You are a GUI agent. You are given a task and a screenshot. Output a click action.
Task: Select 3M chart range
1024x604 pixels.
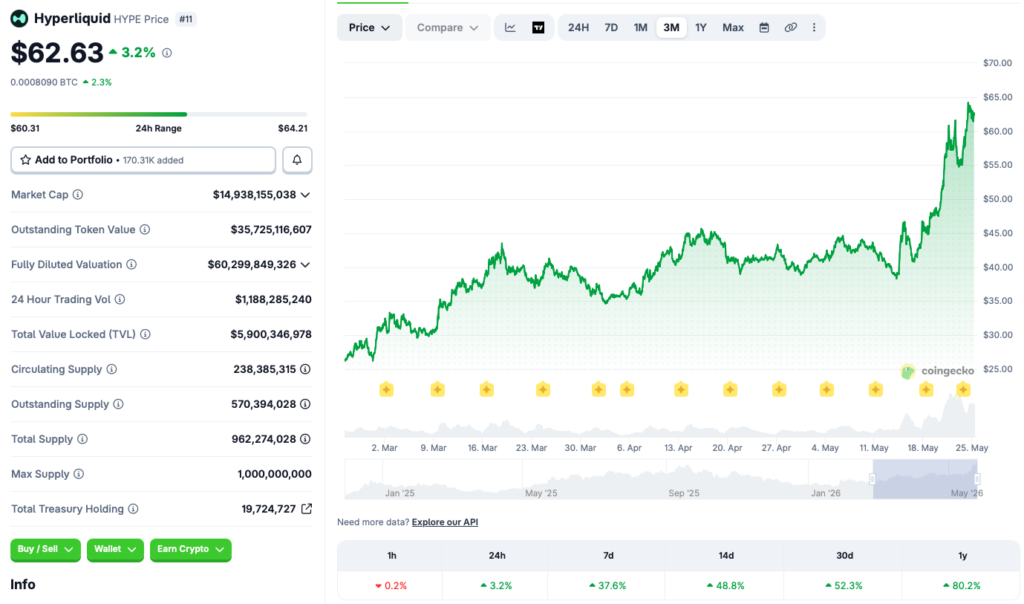[x=671, y=27]
